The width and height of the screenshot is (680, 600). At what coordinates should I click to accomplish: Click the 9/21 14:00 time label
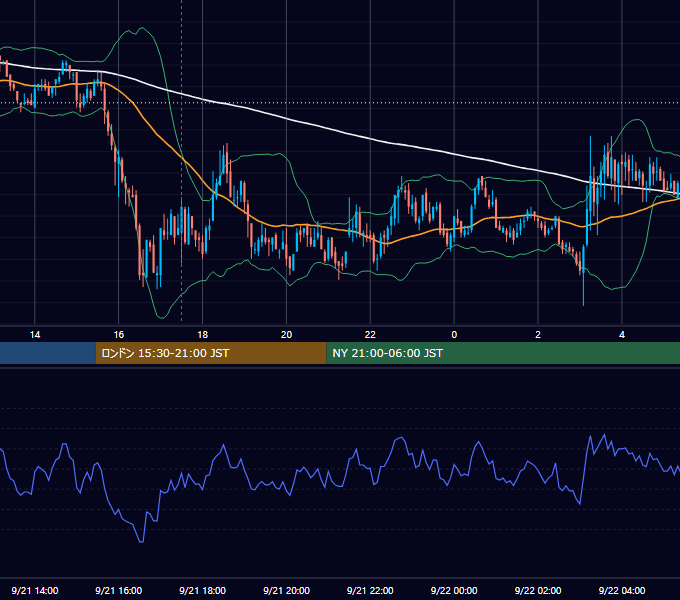click(x=35, y=590)
